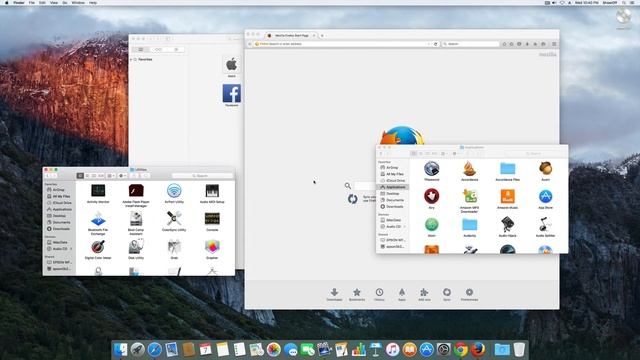Open Adobe Flash Player Install Manager icon
The image size is (640, 360).
[x=136, y=191]
